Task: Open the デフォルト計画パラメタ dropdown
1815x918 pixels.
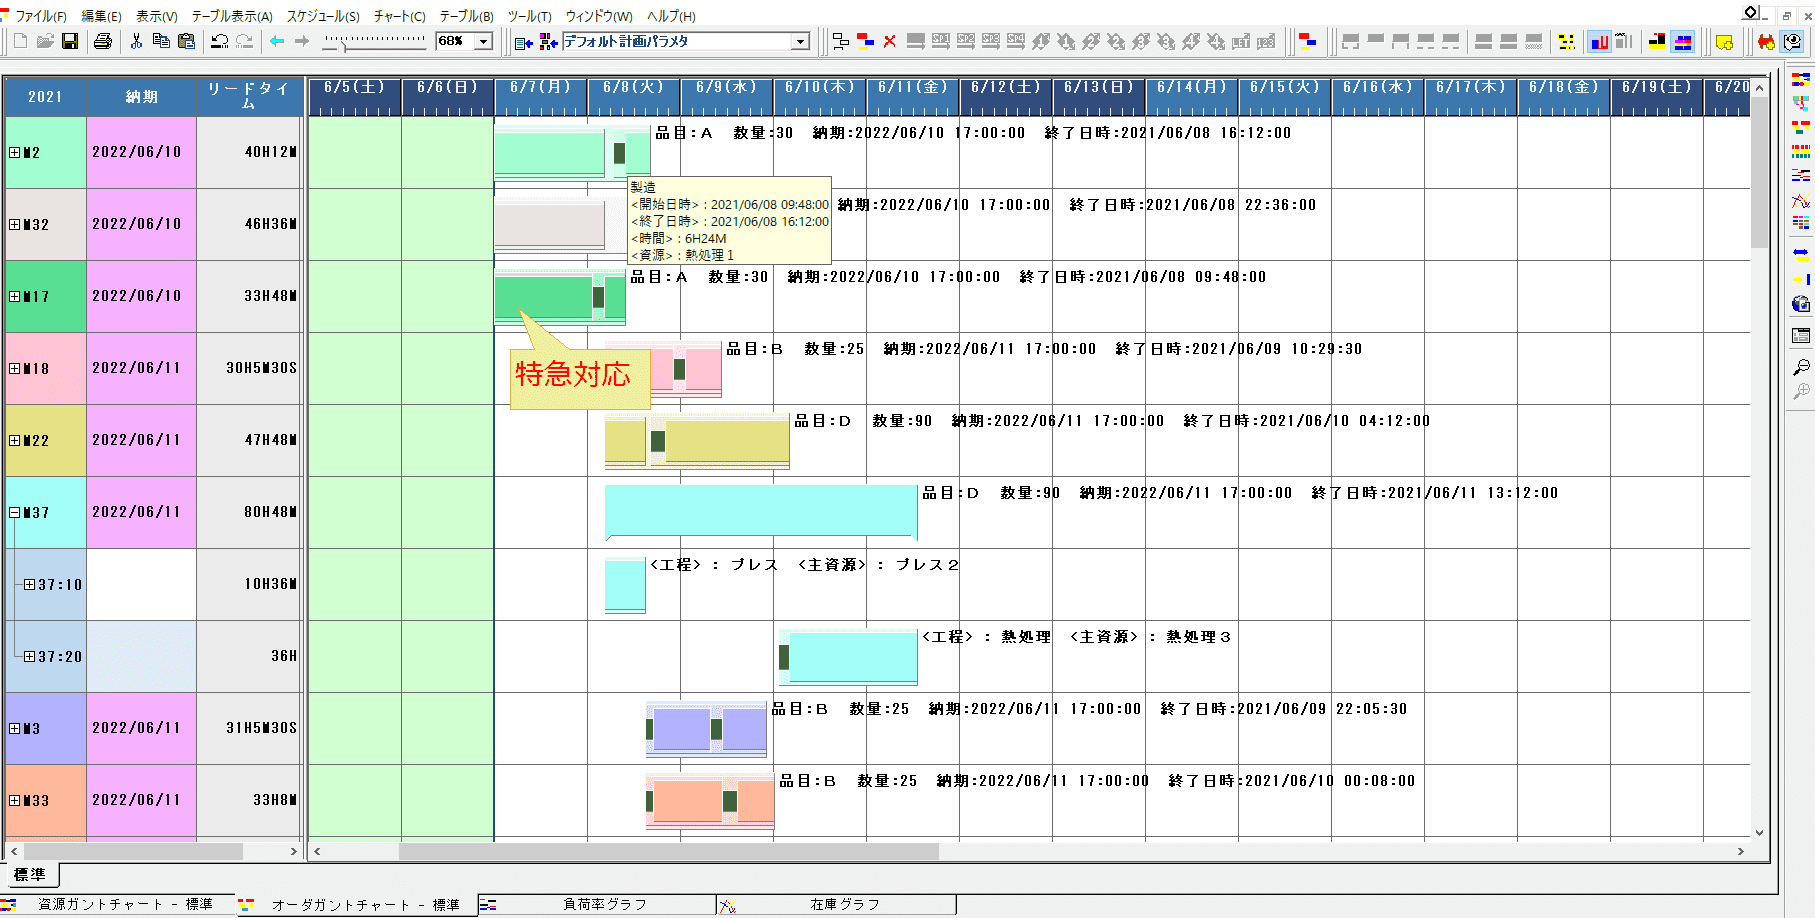Action: pyautogui.click(x=800, y=42)
